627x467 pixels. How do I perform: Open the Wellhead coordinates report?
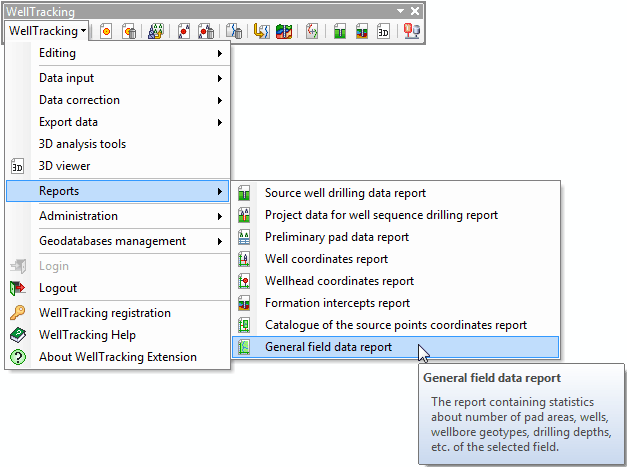[x=395, y=281]
